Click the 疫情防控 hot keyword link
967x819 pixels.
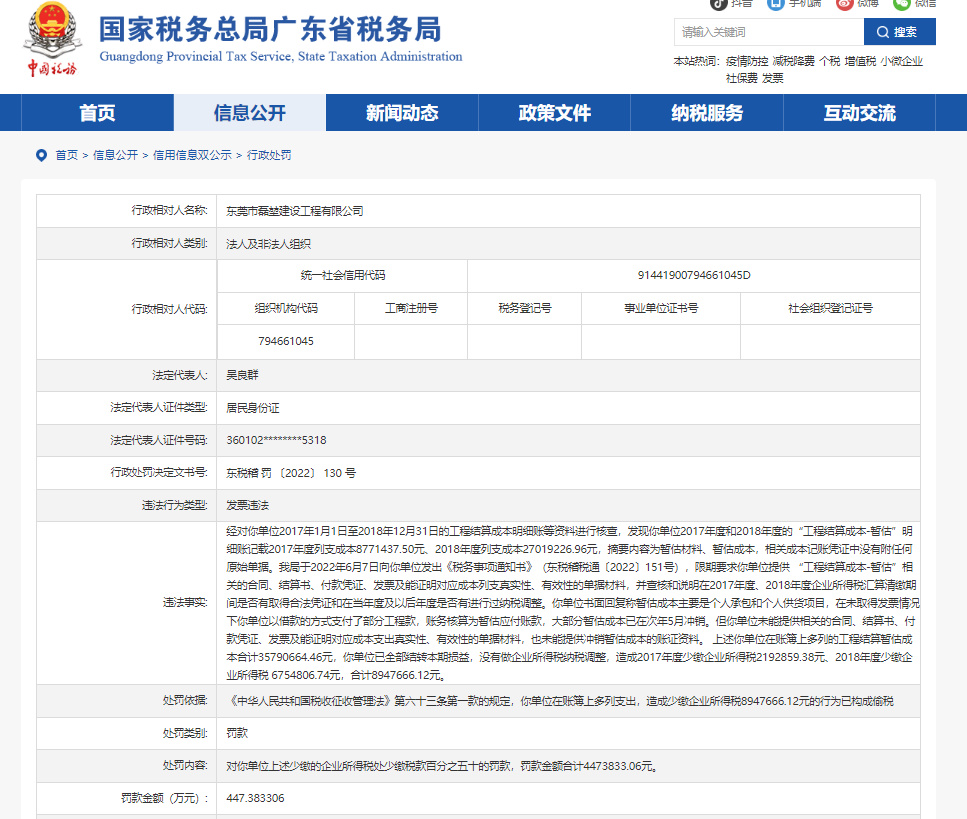click(747, 62)
